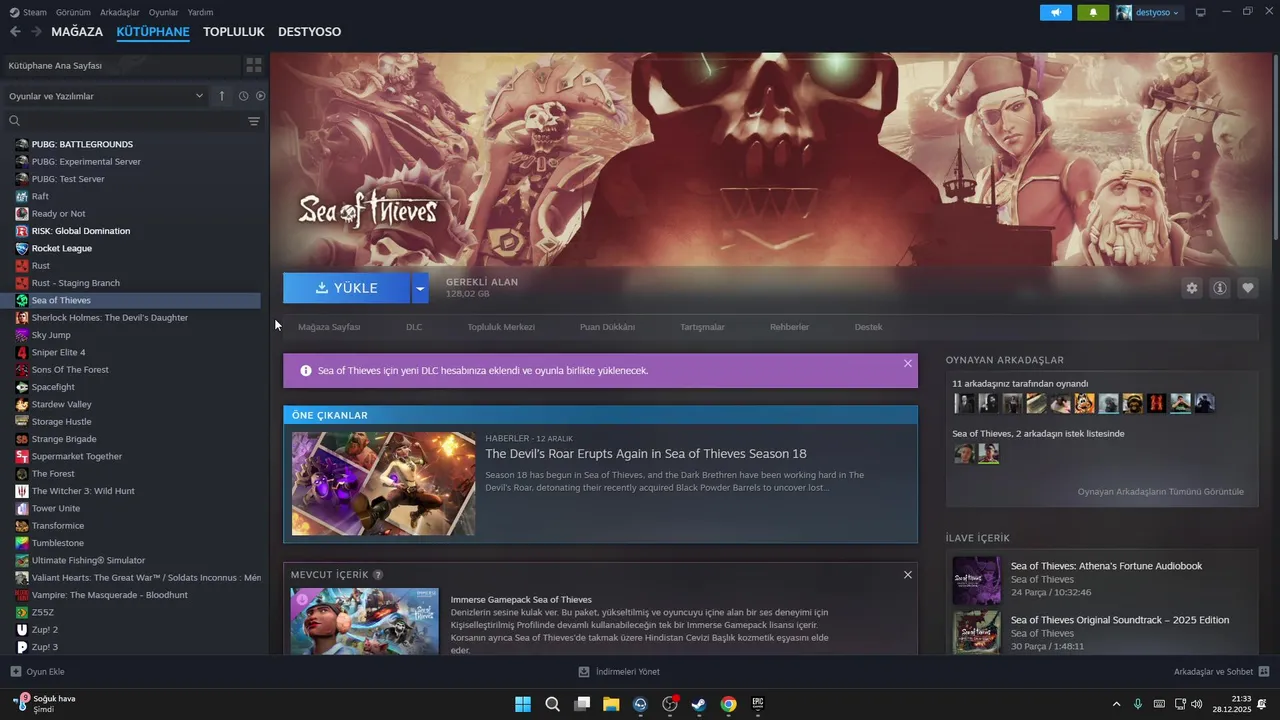Open the library filter settings icon
The height and width of the screenshot is (720, 1280).
(254, 121)
